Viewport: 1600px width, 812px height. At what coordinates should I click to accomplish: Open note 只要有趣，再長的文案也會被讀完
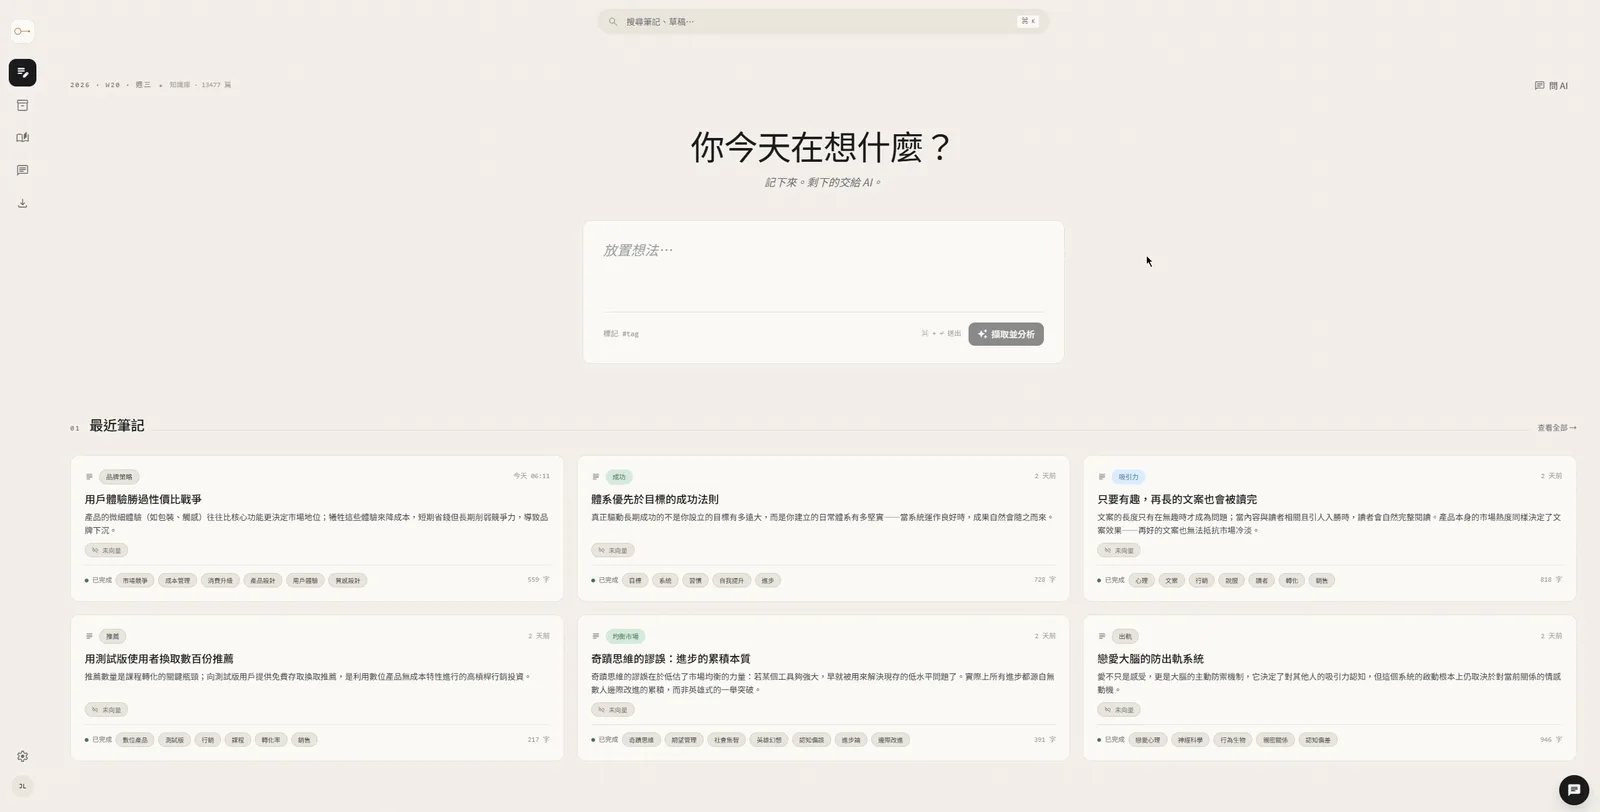click(x=1177, y=499)
